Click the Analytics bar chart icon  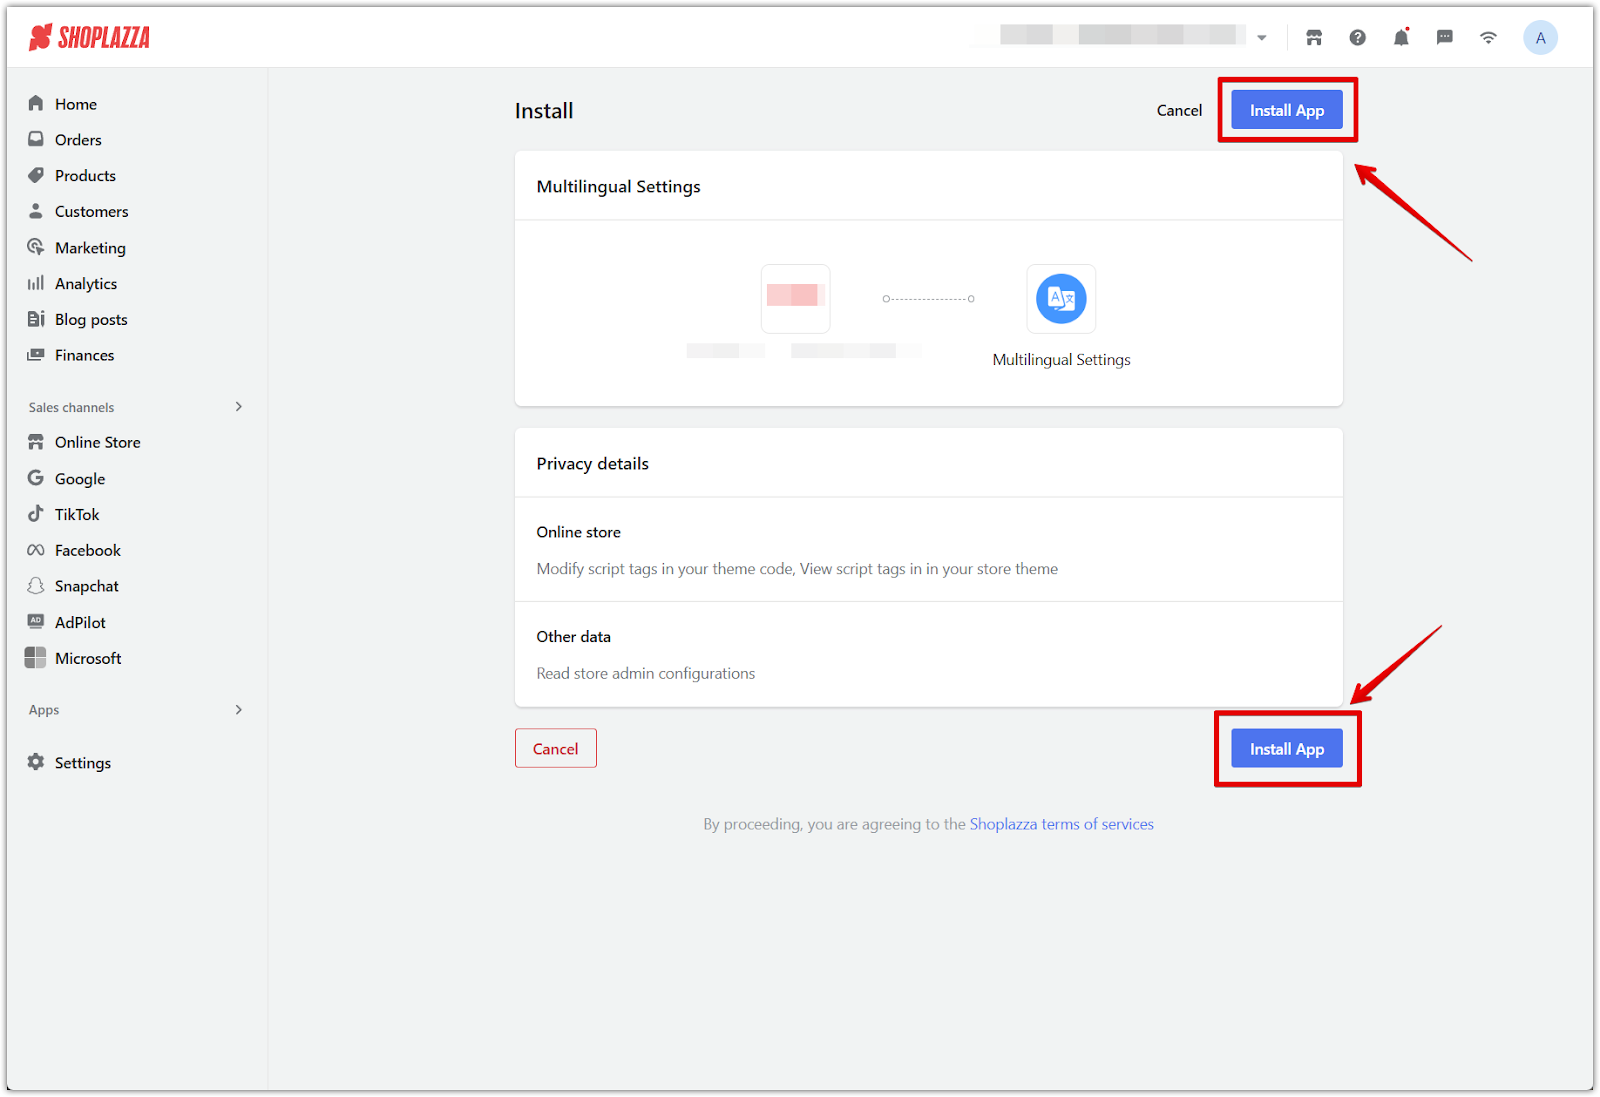tap(36, 283)
